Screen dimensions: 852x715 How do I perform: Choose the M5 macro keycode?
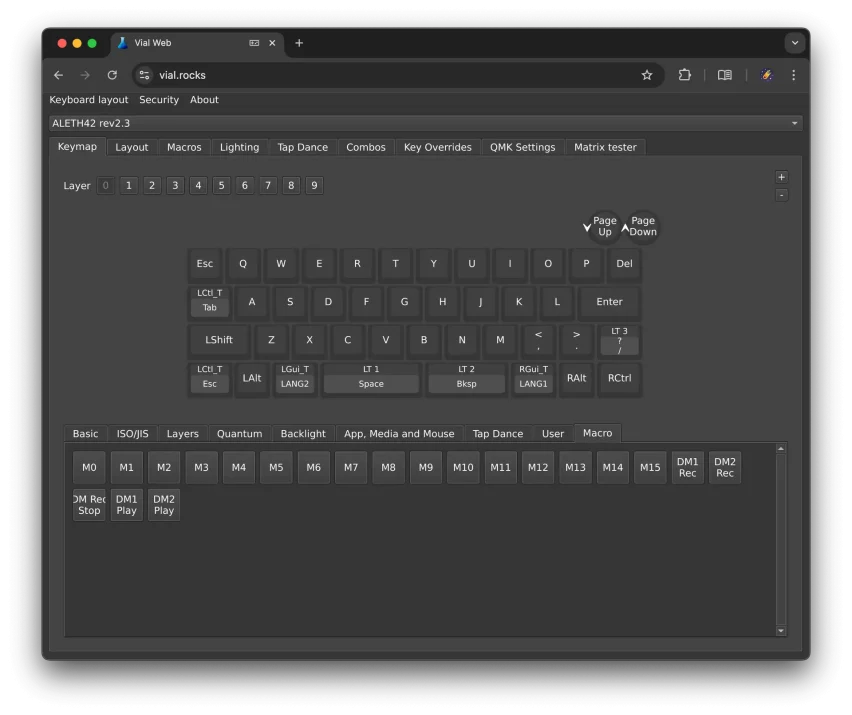pos(276,467)
